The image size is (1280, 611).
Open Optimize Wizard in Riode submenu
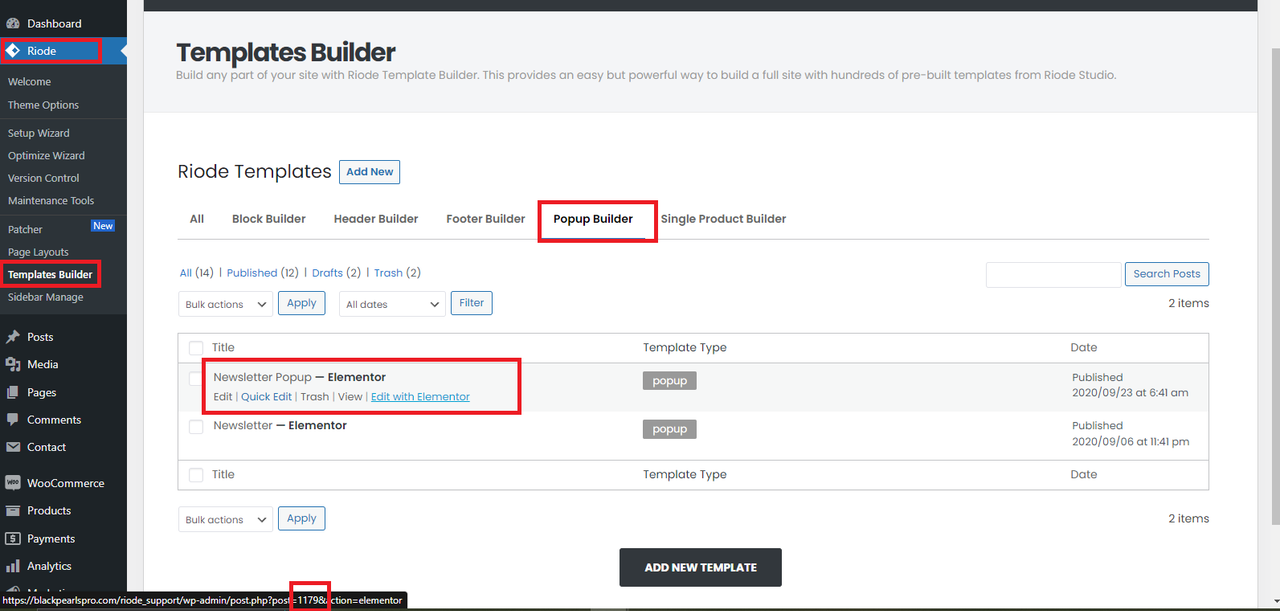(x=46, y=156)
